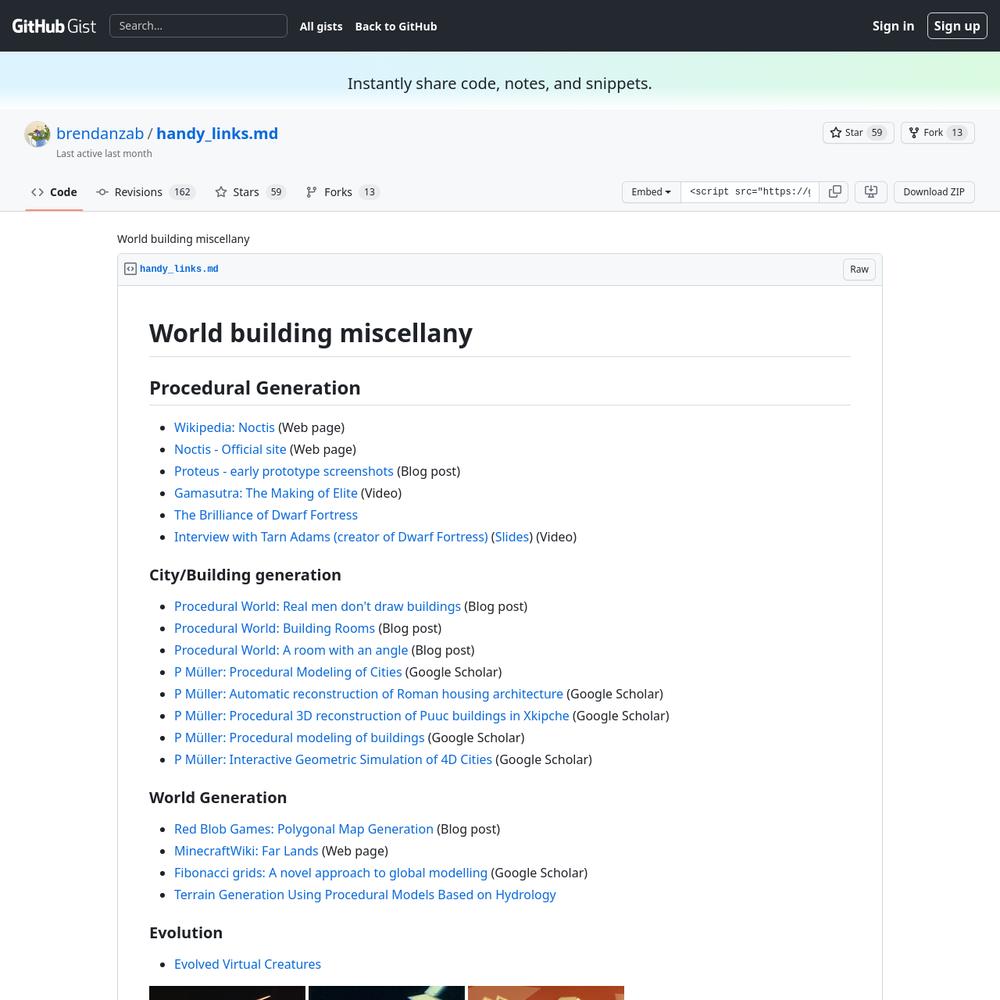This screenshot has height=1000, width=1000.
Task: Click the file code icon beside handy_links.md
Action: [130, 269]
